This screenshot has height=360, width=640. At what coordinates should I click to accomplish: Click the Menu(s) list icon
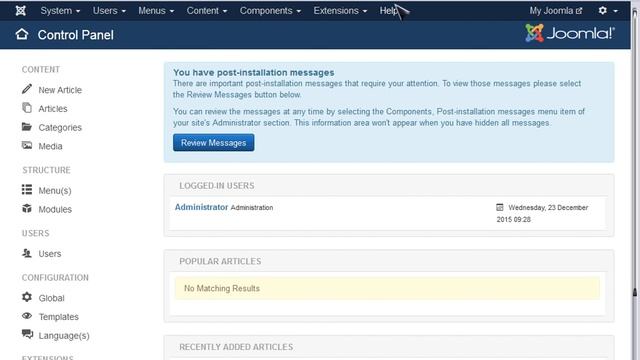click(x=27, y=189)
